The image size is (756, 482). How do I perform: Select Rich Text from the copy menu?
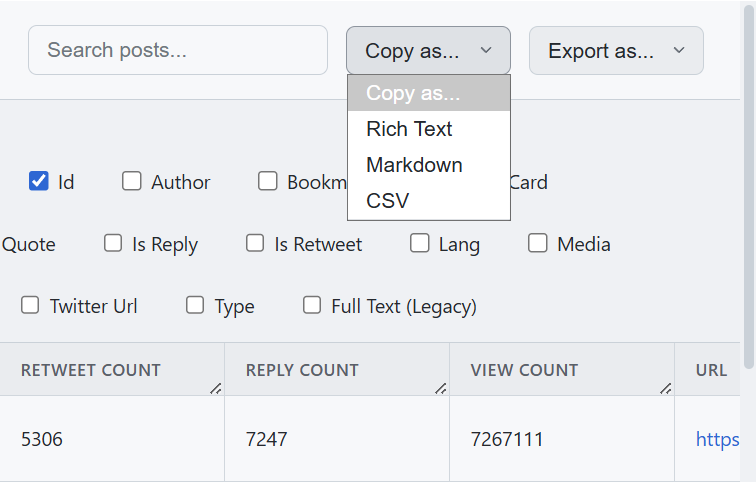[x=409, y=129]
